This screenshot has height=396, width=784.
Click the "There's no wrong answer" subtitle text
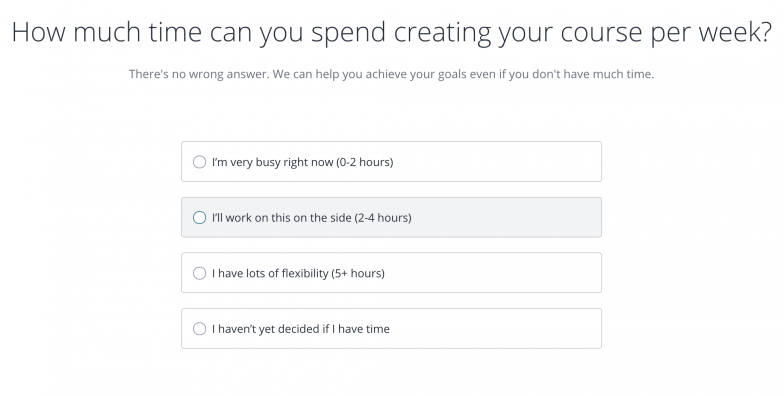[x=392, y=74]
